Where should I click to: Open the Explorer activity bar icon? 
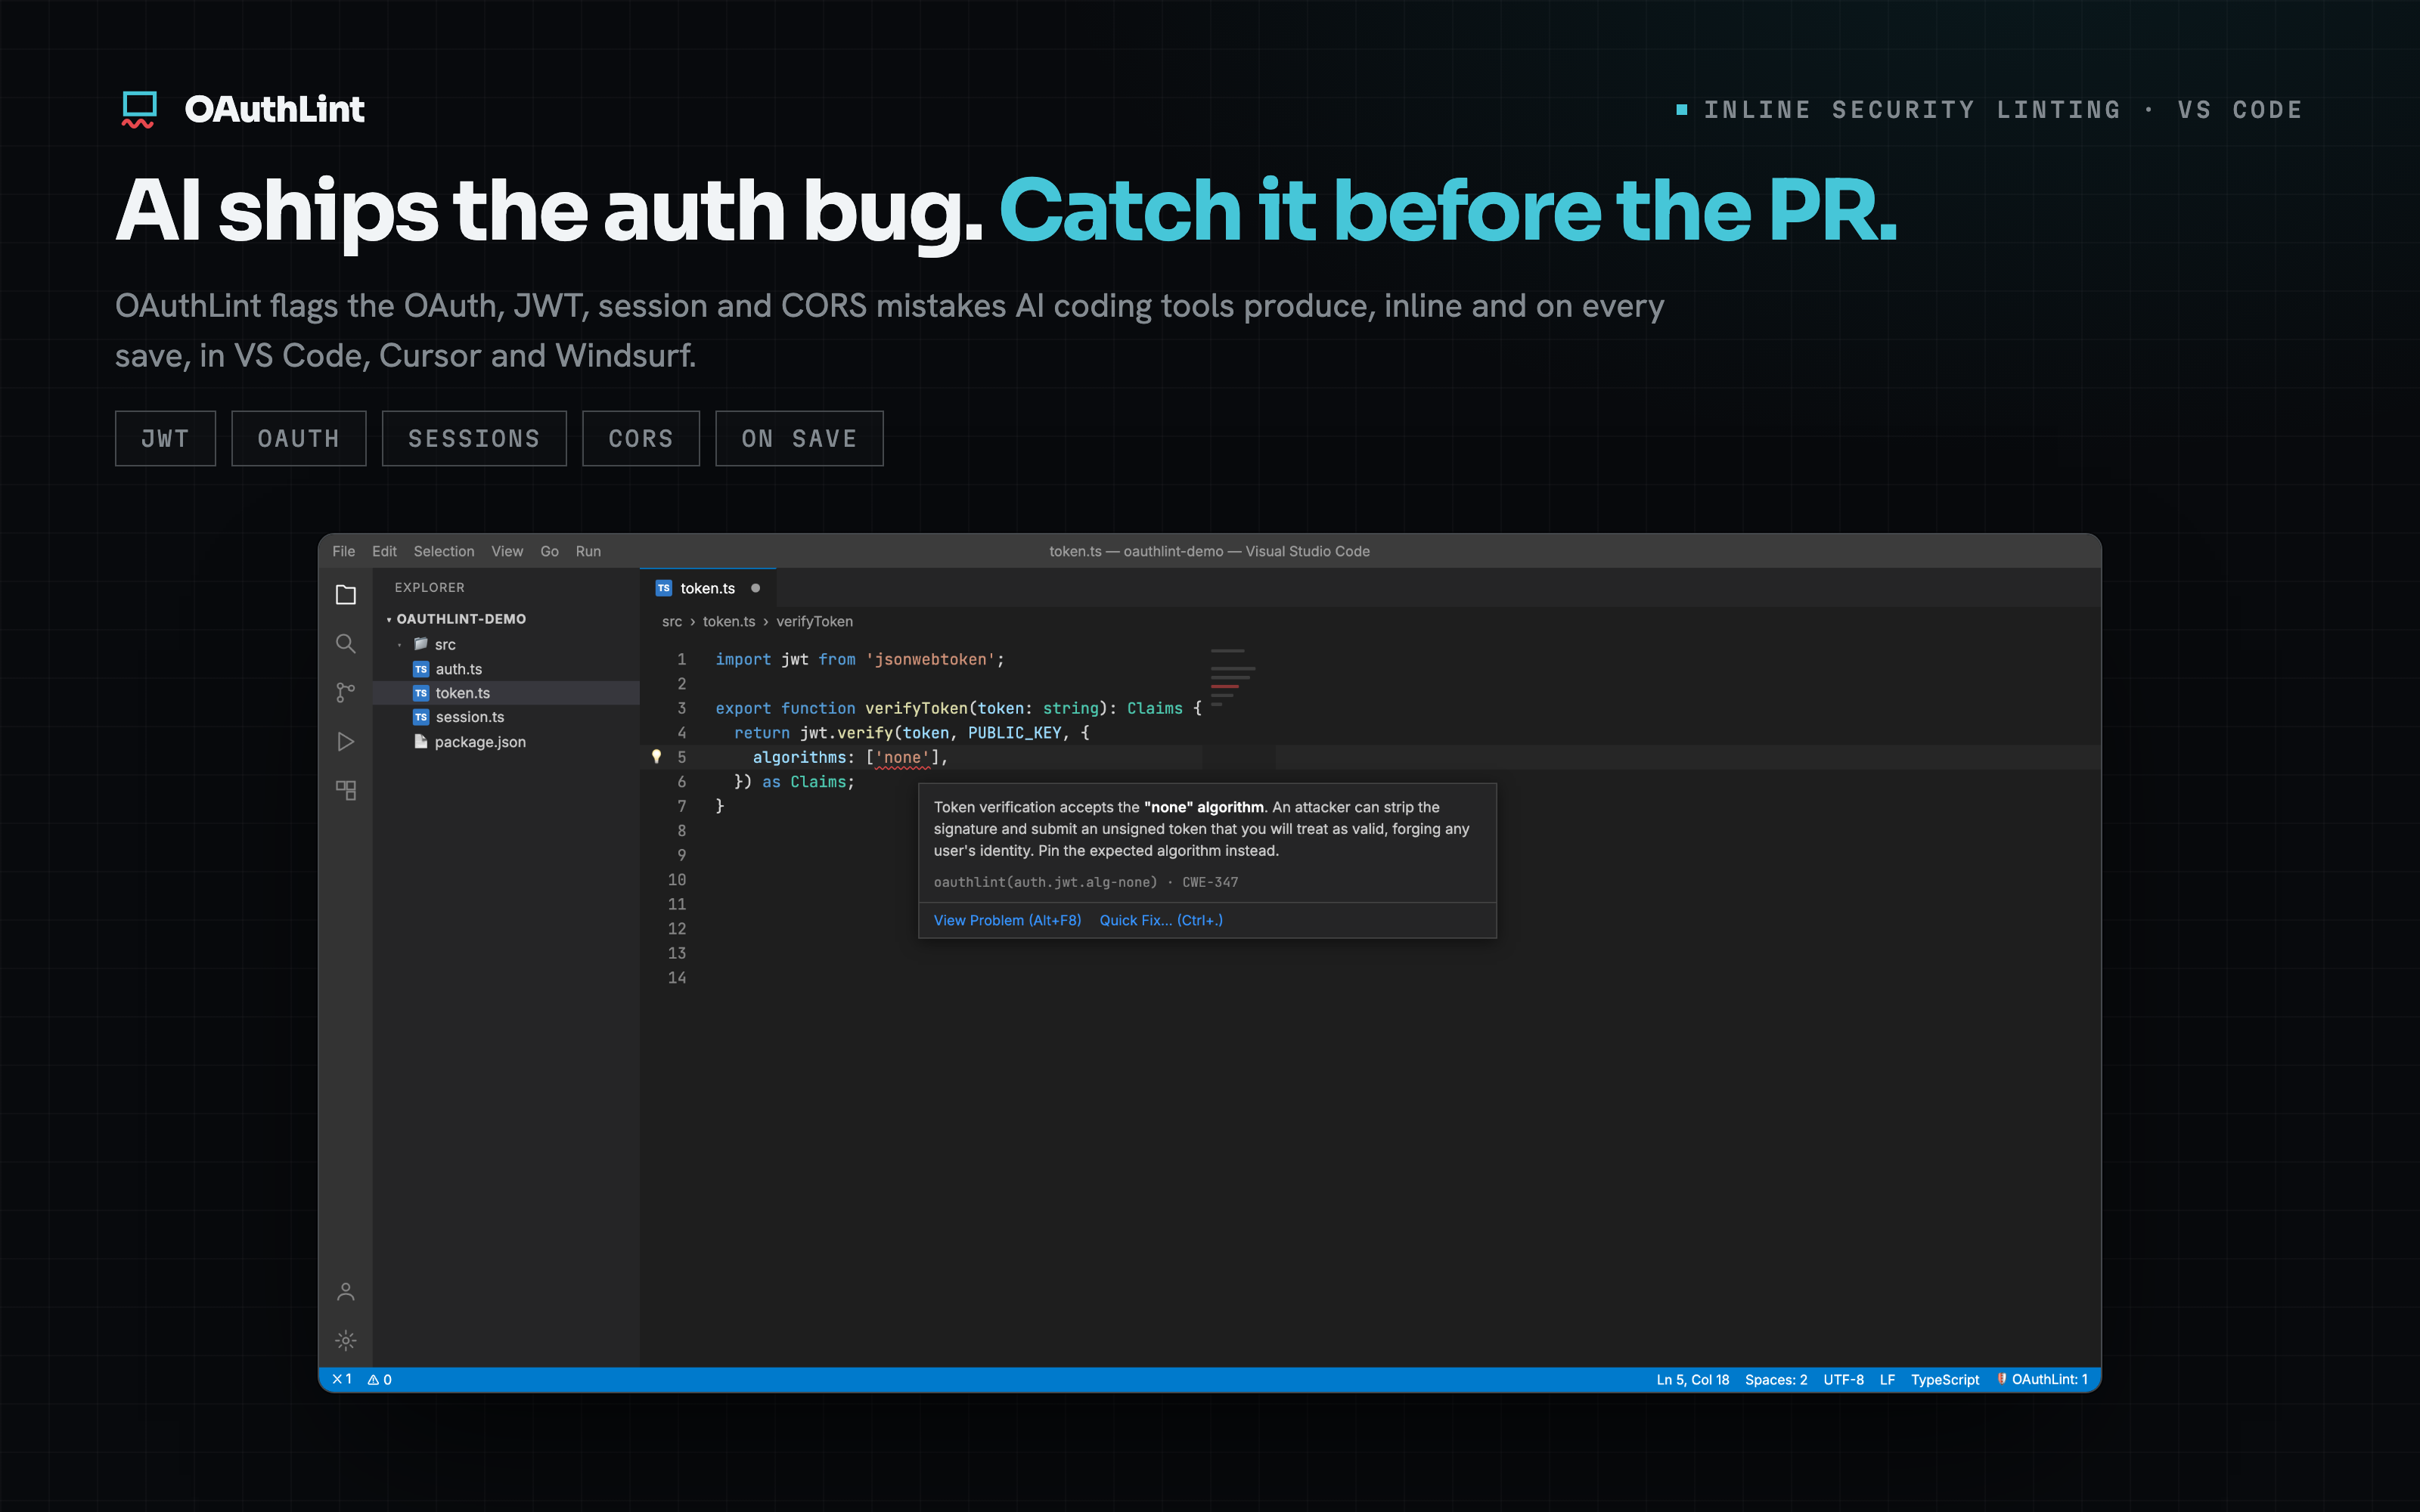(x=345, y=595)
